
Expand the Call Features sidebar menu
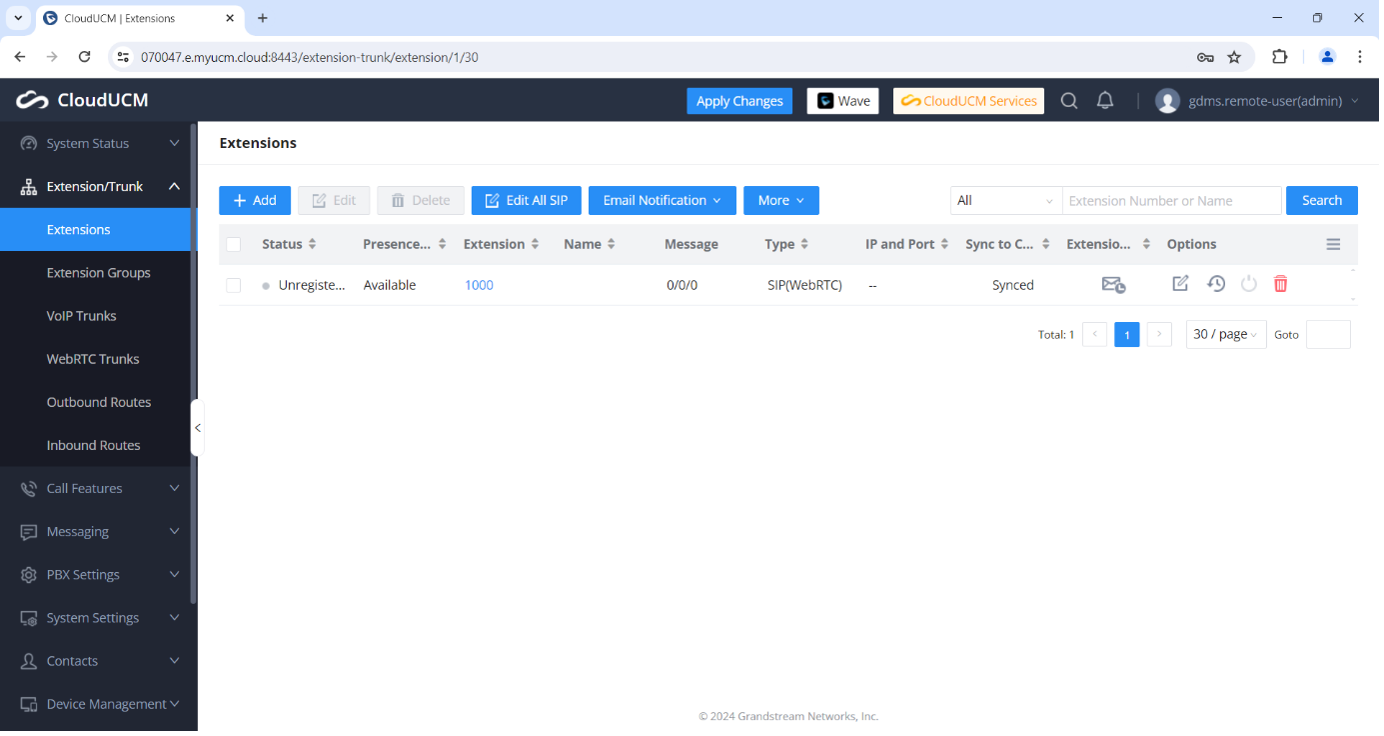[99, 488]
